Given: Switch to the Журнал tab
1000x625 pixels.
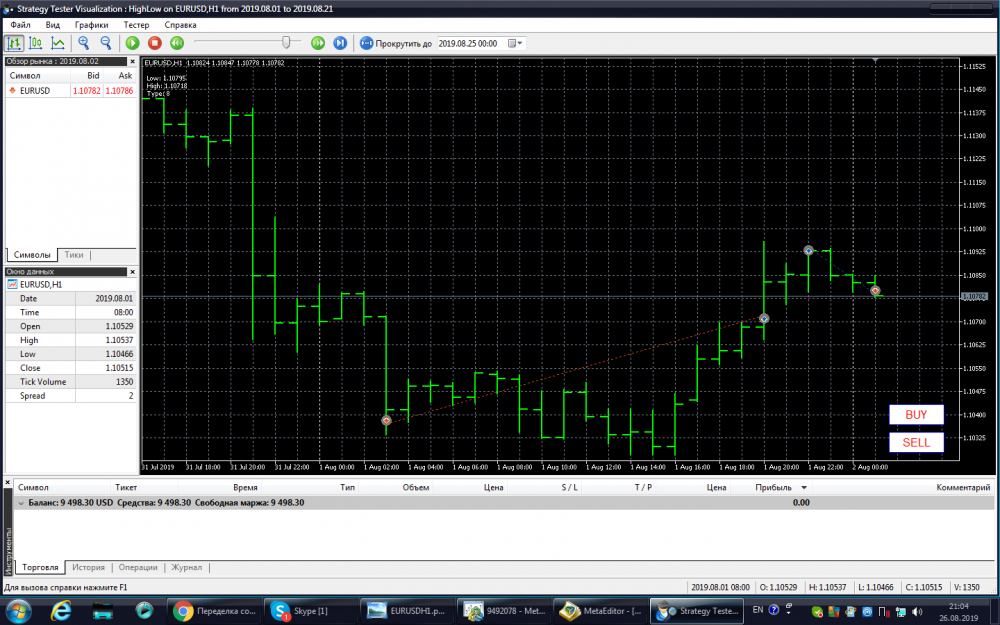Looking at the screenshot, I should [x=186, y=567].
